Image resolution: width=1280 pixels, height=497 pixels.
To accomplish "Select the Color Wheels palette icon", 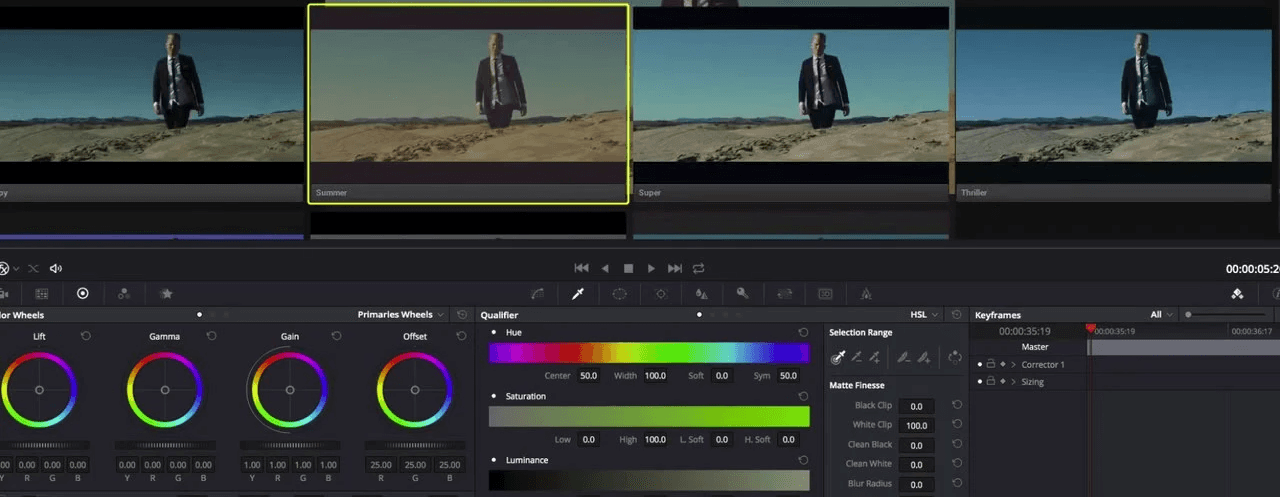I will (x=83, y=294).
